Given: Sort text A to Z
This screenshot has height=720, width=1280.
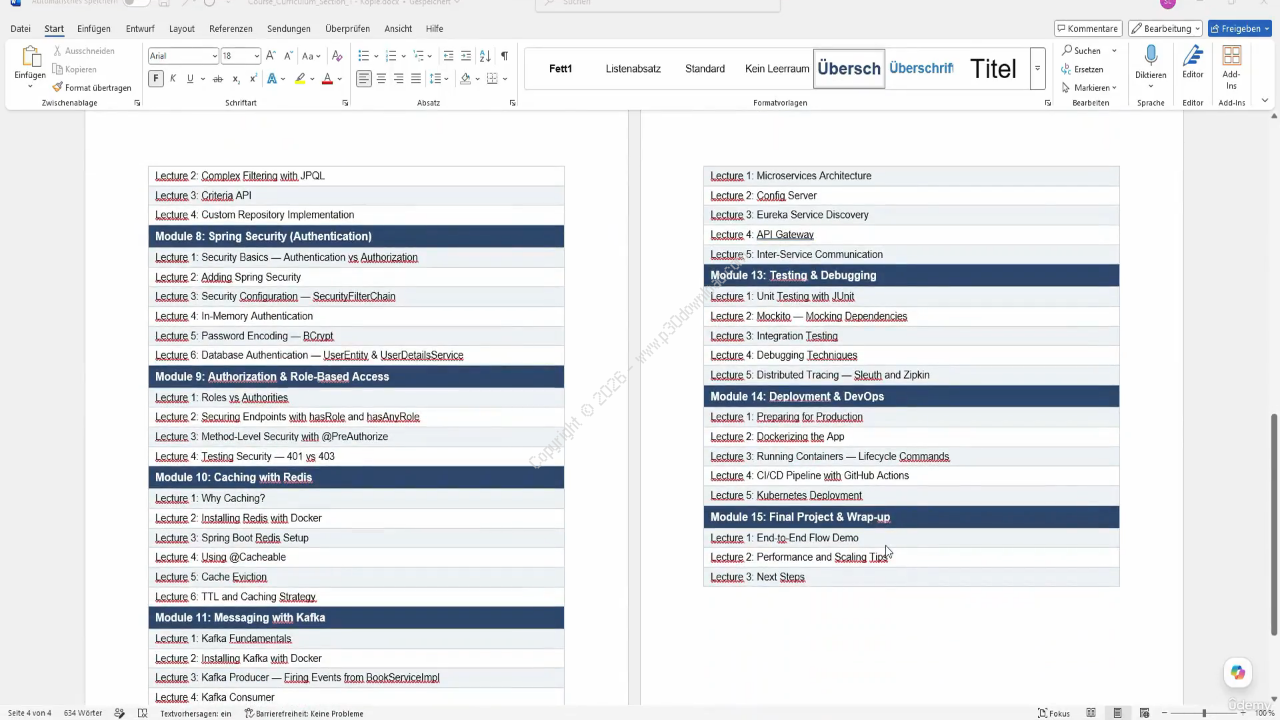Looking at the screenshot, I should [x=485, y=56].
